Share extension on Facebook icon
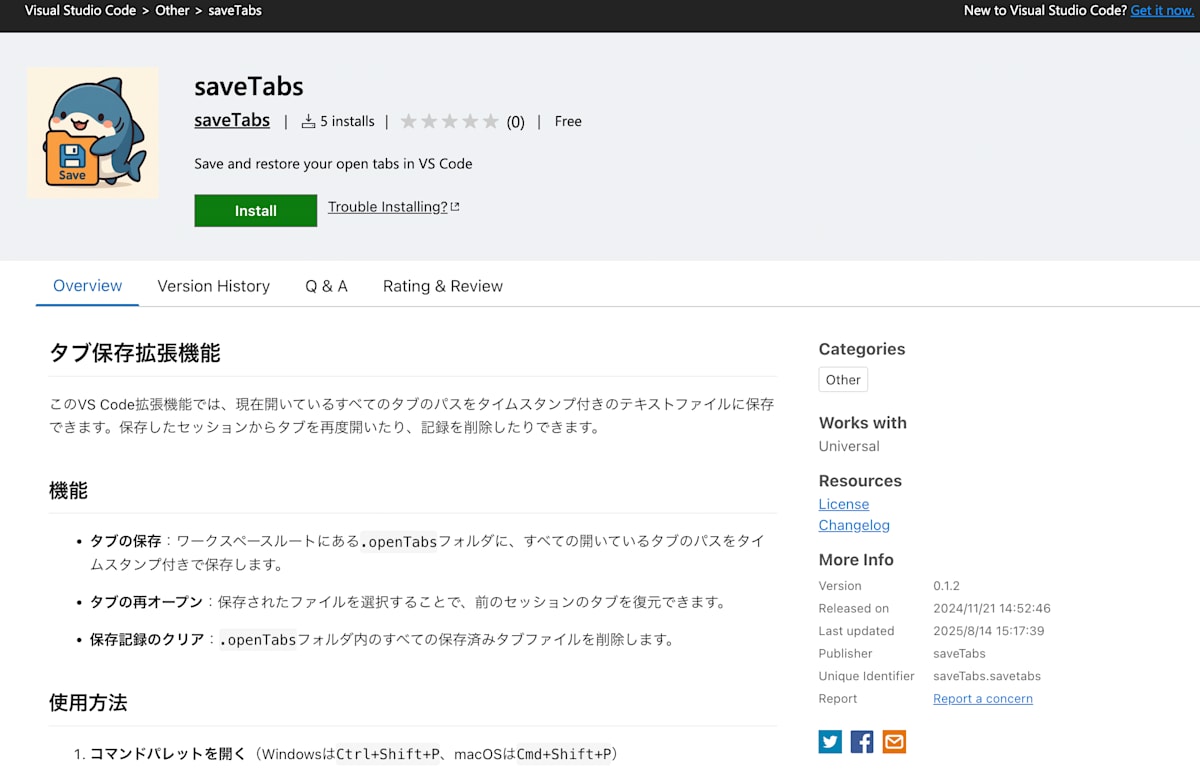 [x=862, y=741]
